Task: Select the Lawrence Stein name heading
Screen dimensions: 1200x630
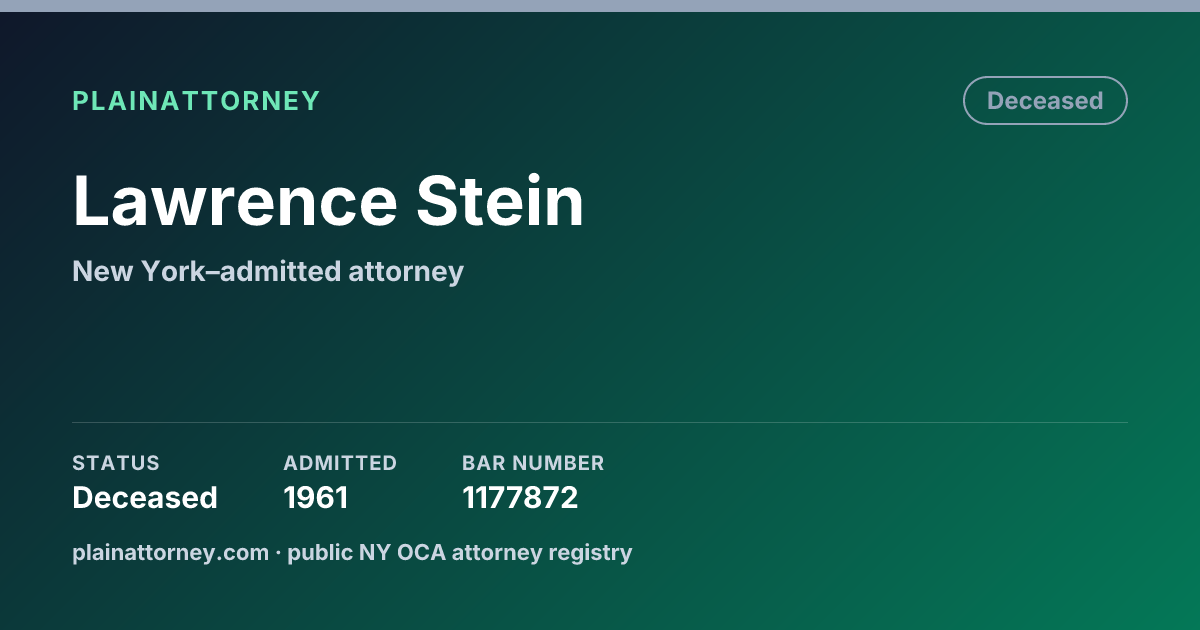Action: pyautogui.click(x=328, y=202)
